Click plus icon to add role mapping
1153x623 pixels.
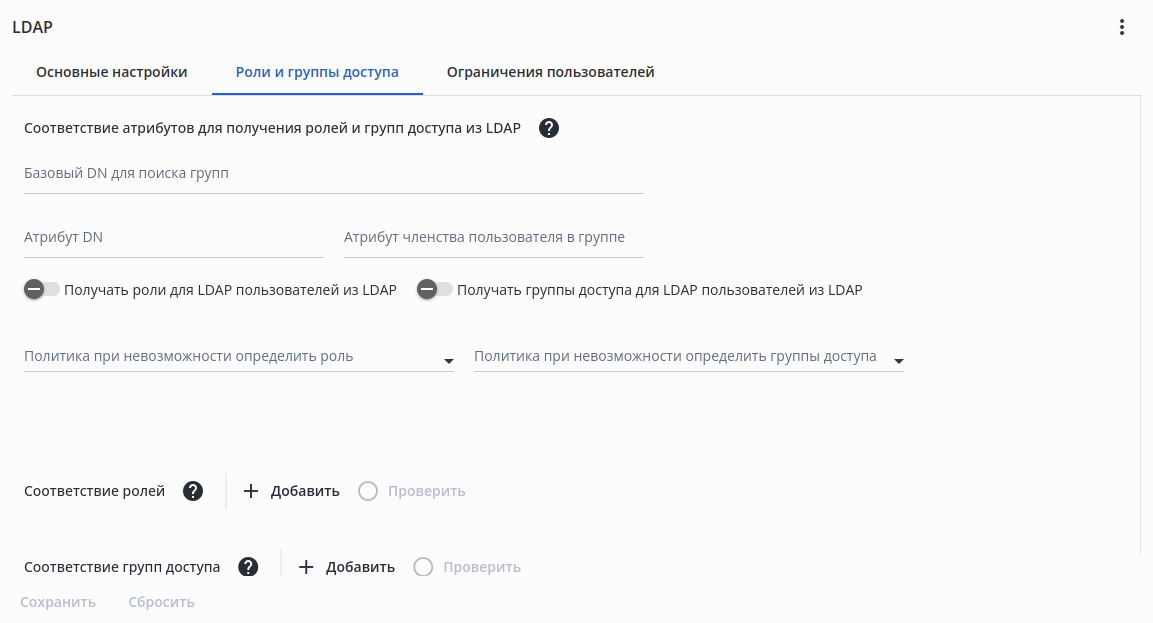pyautogui.click(x=251, y=491)
